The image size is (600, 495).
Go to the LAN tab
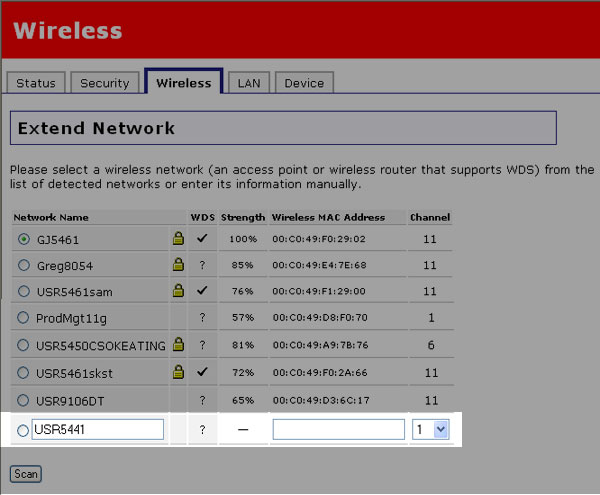coord(249,83)
